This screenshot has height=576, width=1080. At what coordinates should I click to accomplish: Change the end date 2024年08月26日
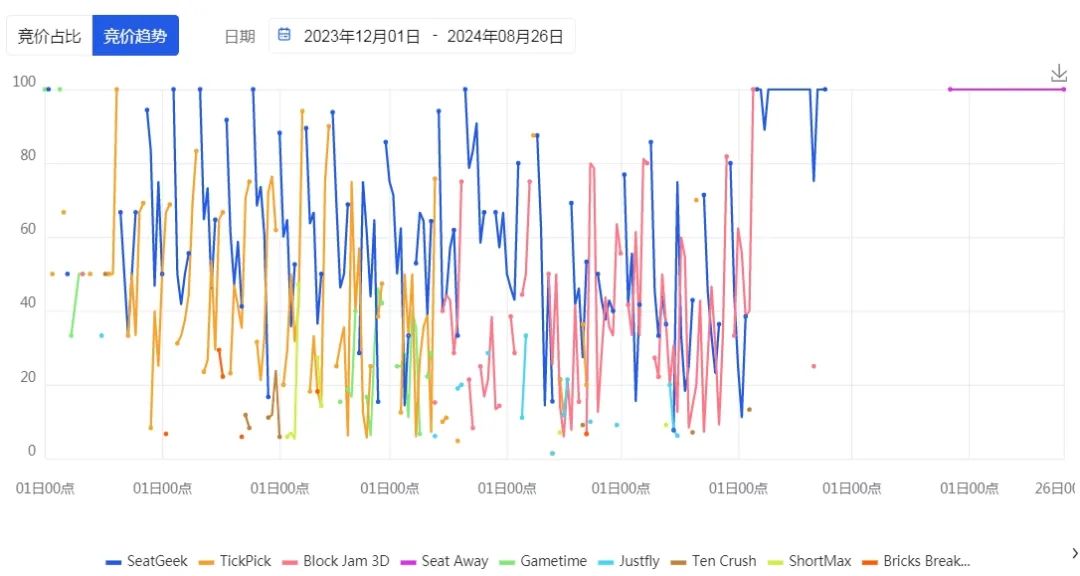click(x=505, y=37)
